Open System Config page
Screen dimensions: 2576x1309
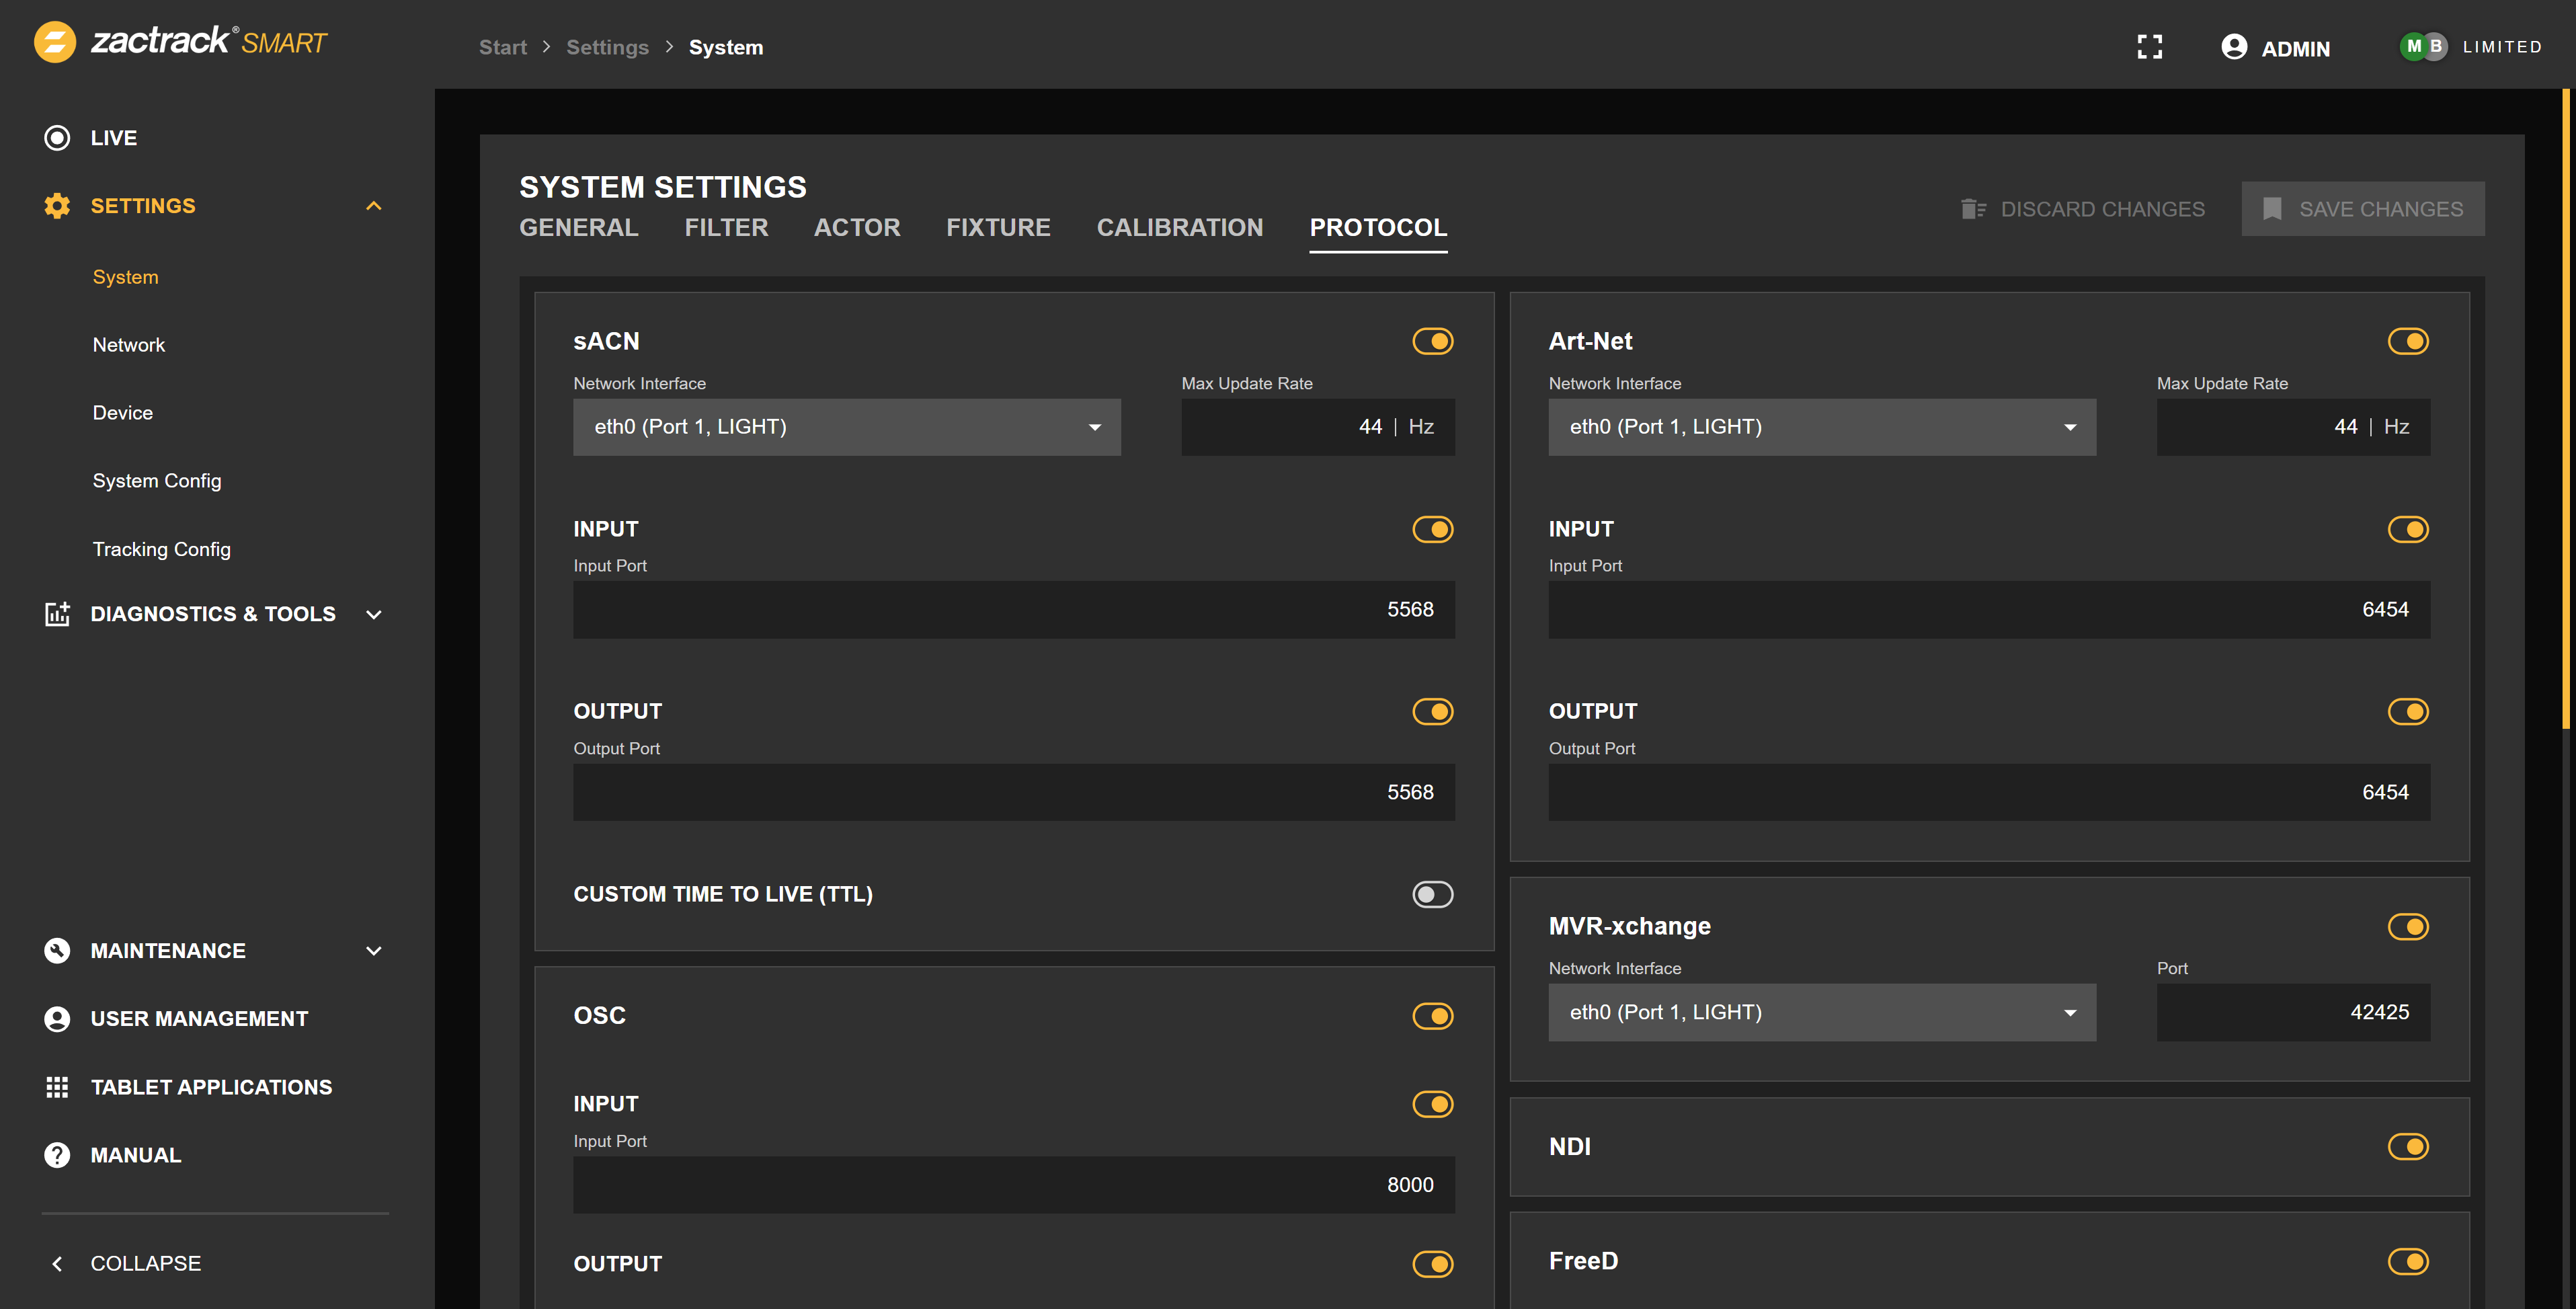(x=157, y=481)
